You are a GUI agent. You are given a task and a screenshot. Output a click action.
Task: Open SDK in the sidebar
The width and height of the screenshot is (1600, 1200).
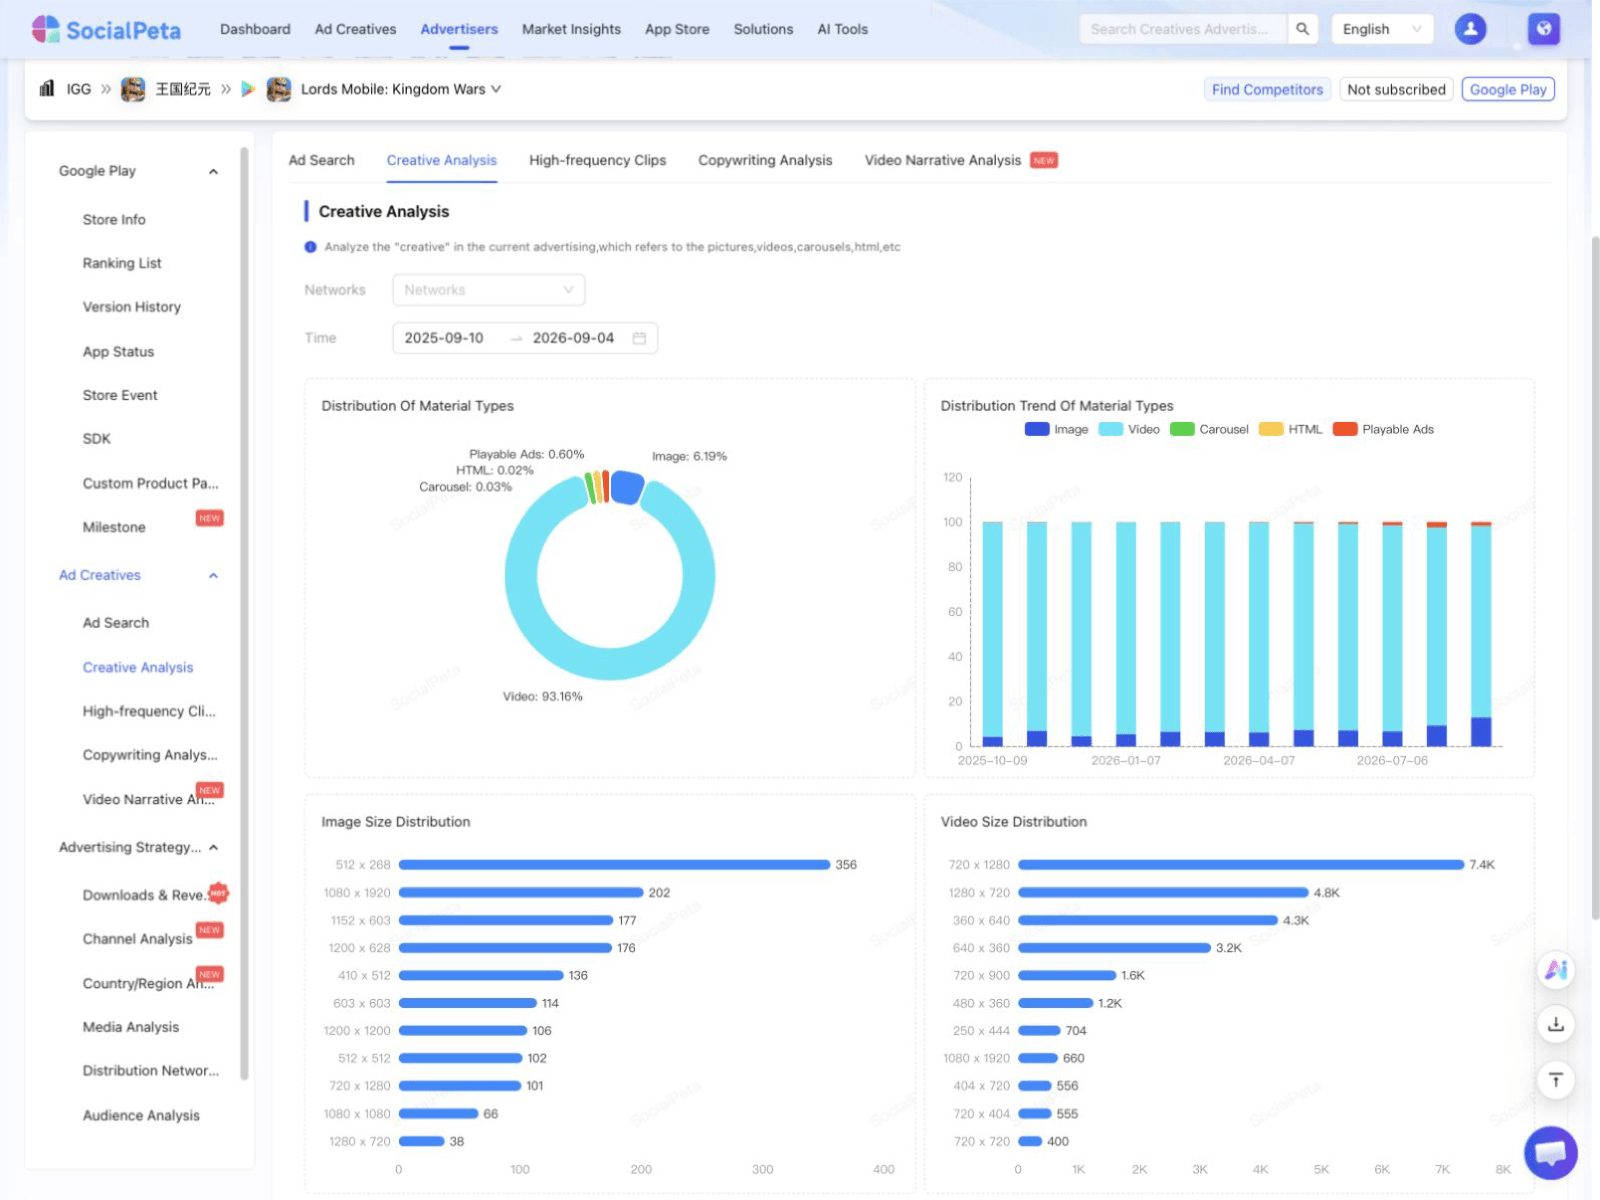point(97,439)
